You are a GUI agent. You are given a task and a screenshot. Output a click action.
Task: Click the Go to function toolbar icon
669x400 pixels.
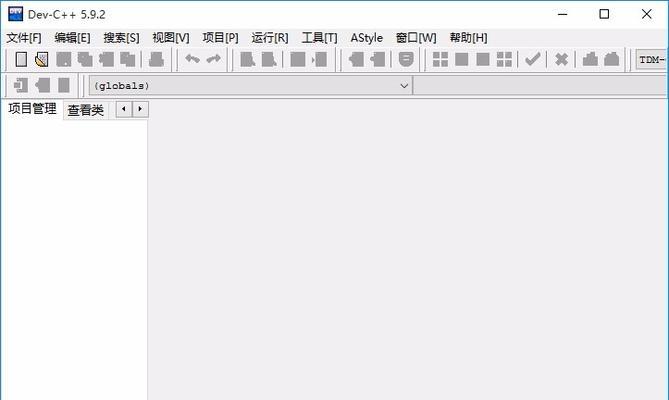coord(298,60)
